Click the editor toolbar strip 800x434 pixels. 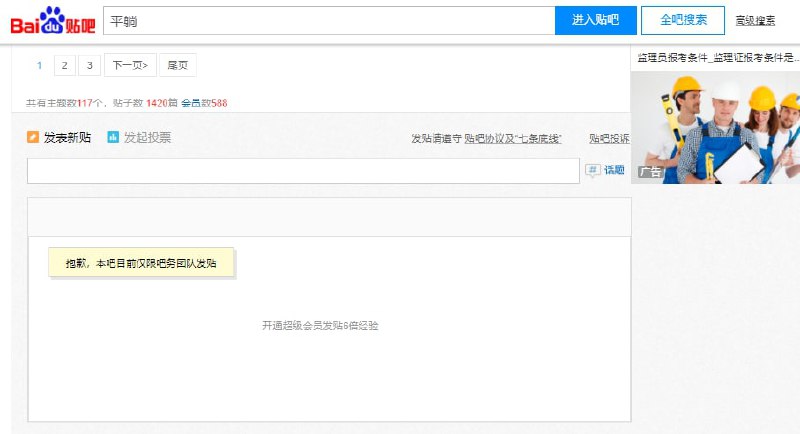pyautogui.click(x=329, y=217)
